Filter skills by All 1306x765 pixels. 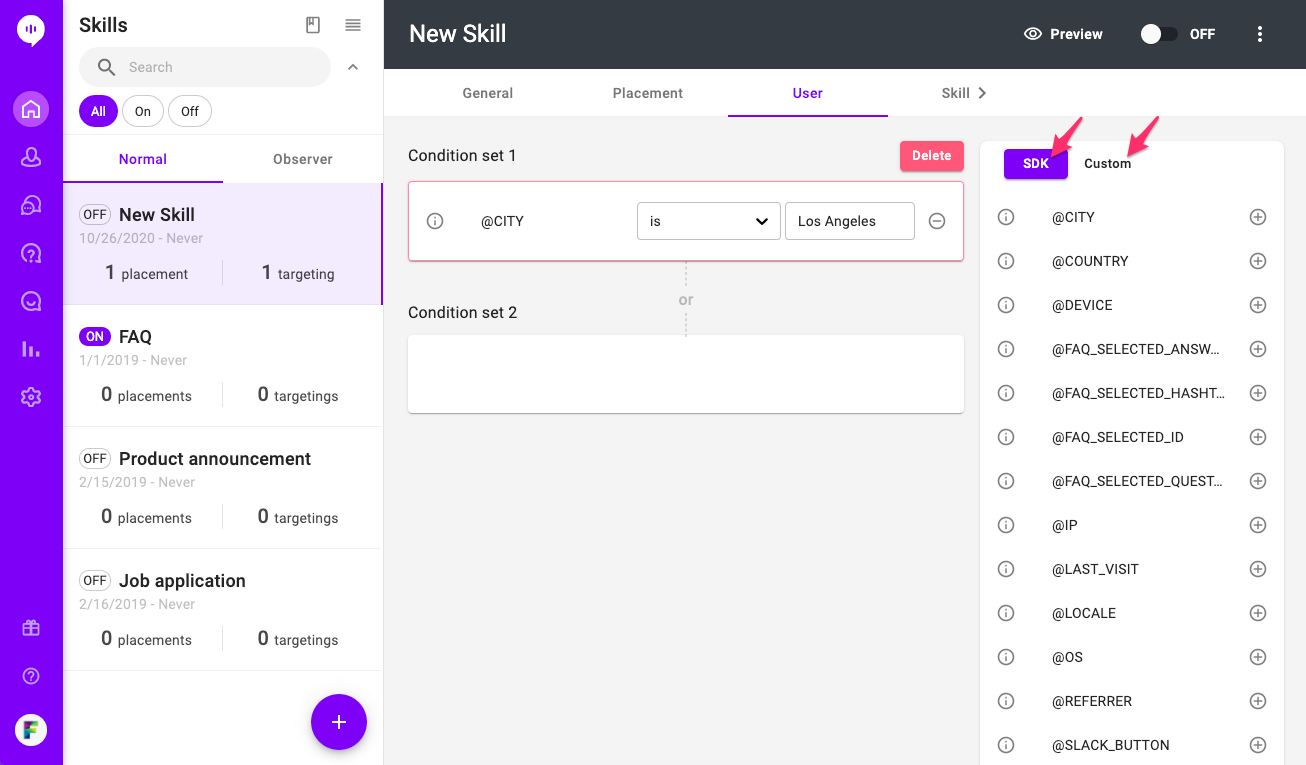pyautogui.click(x=98, y=111)
